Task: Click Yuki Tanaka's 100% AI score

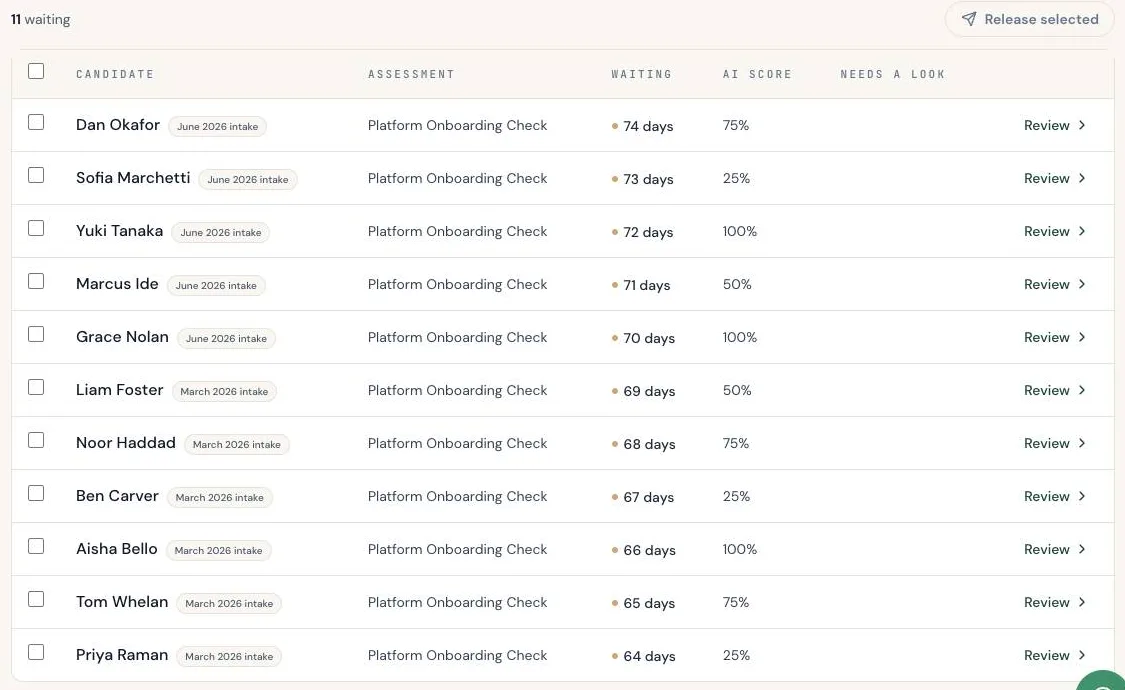Action: 740,232
